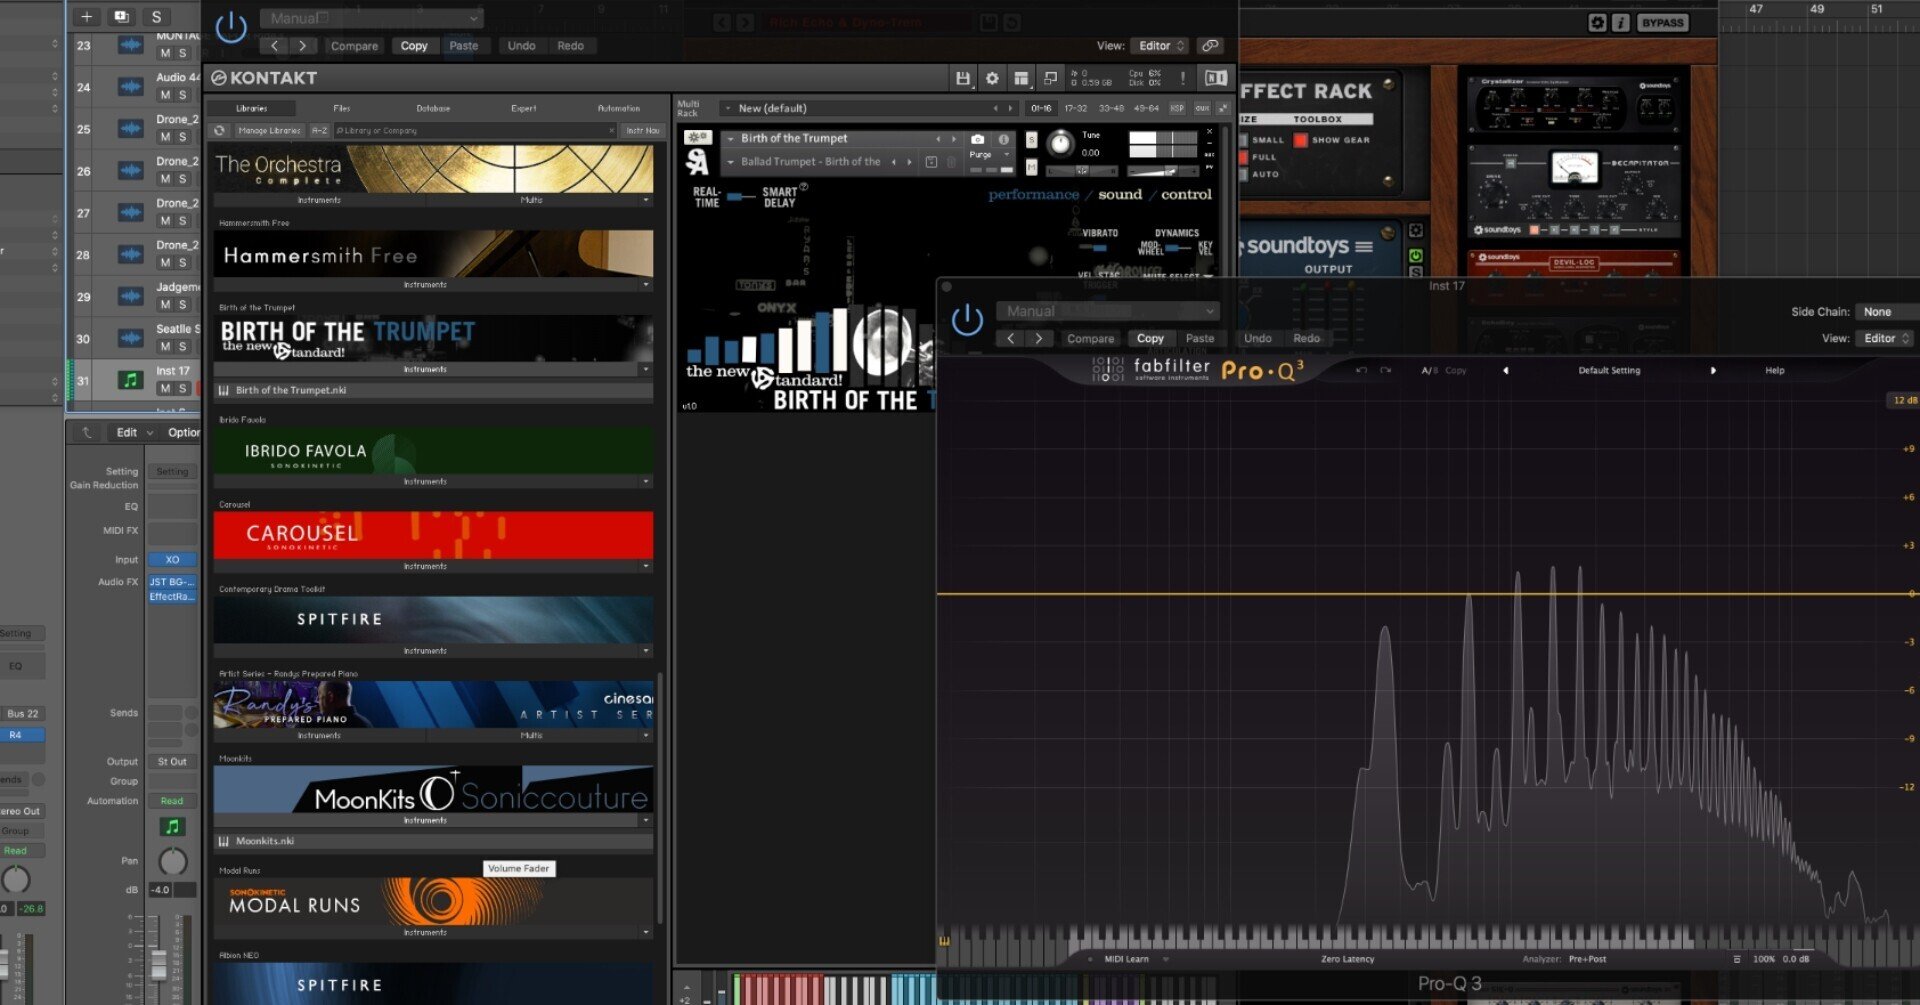1920x1005 pixels.
Task: Click the Kontakt rack minimize icon
Action: 1222,108
